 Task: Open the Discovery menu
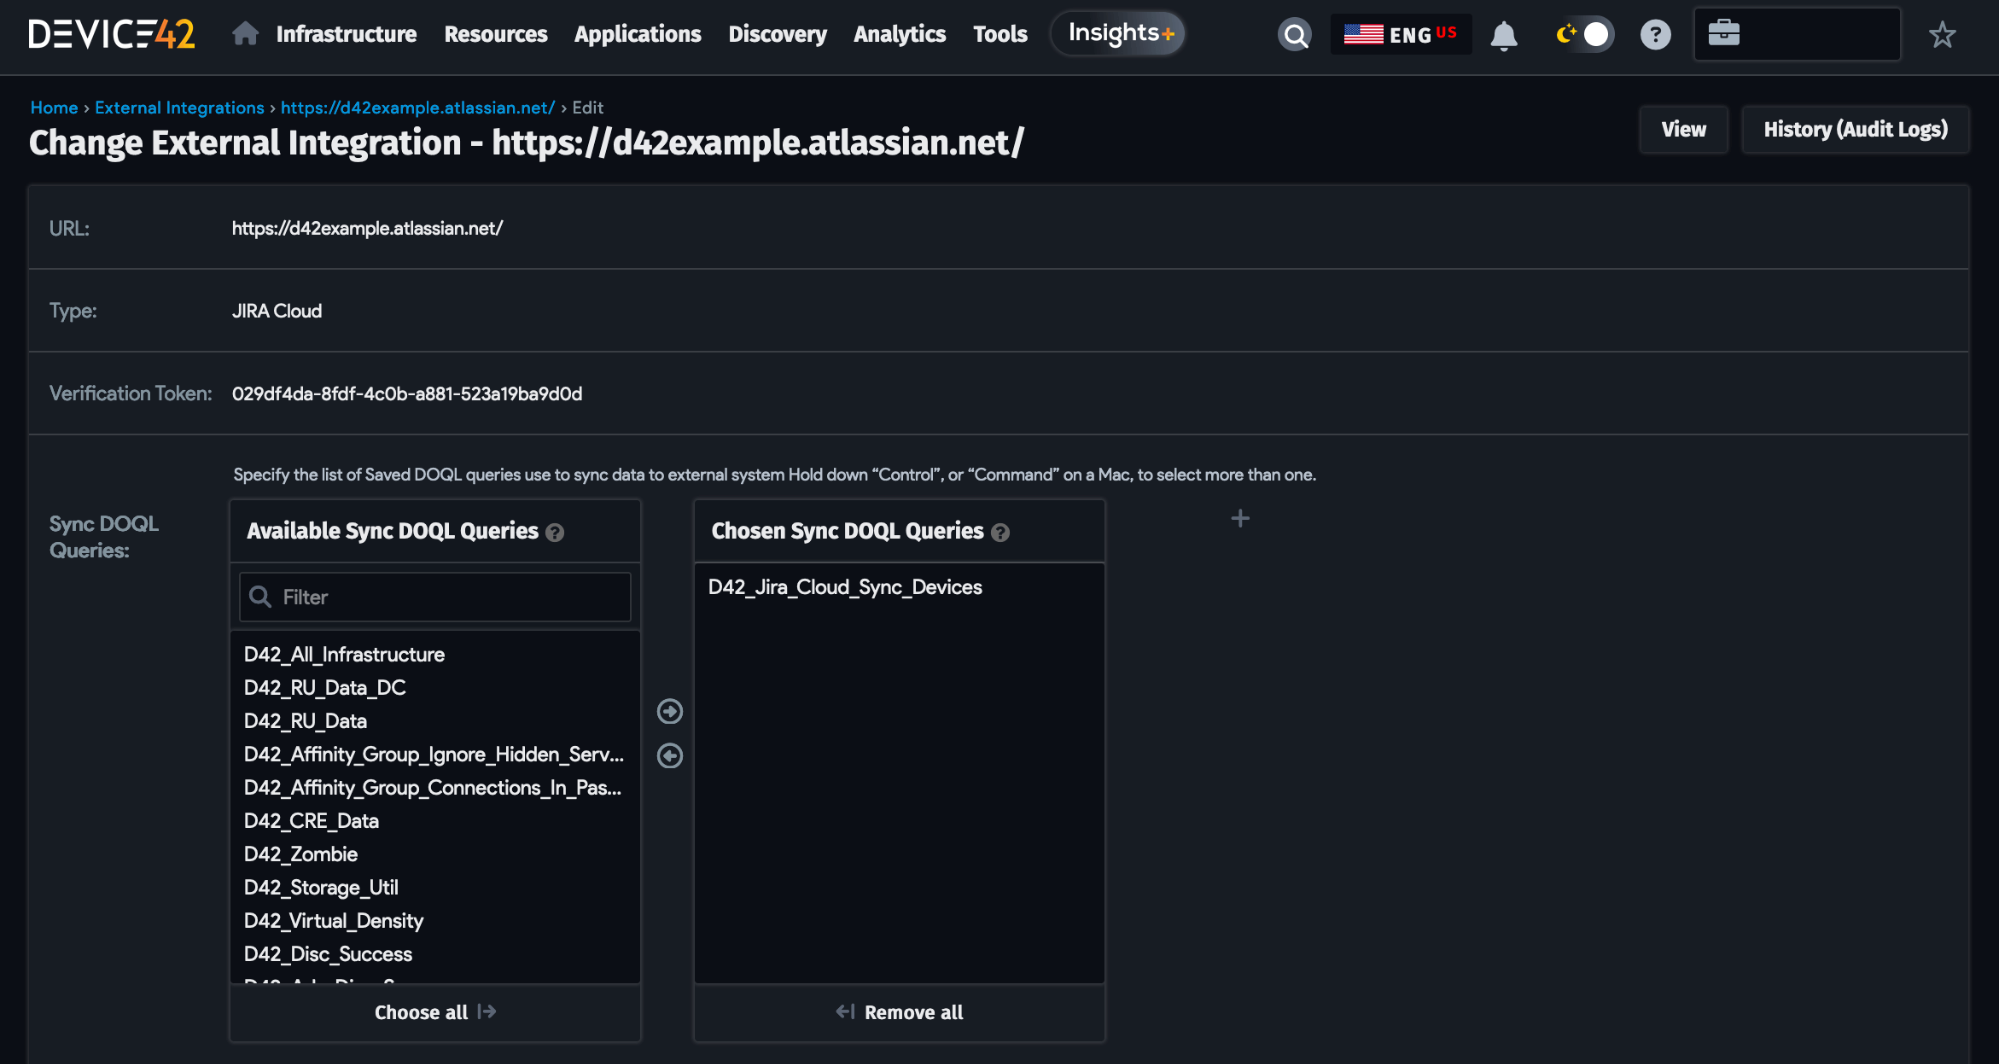(x=777, y=33)
